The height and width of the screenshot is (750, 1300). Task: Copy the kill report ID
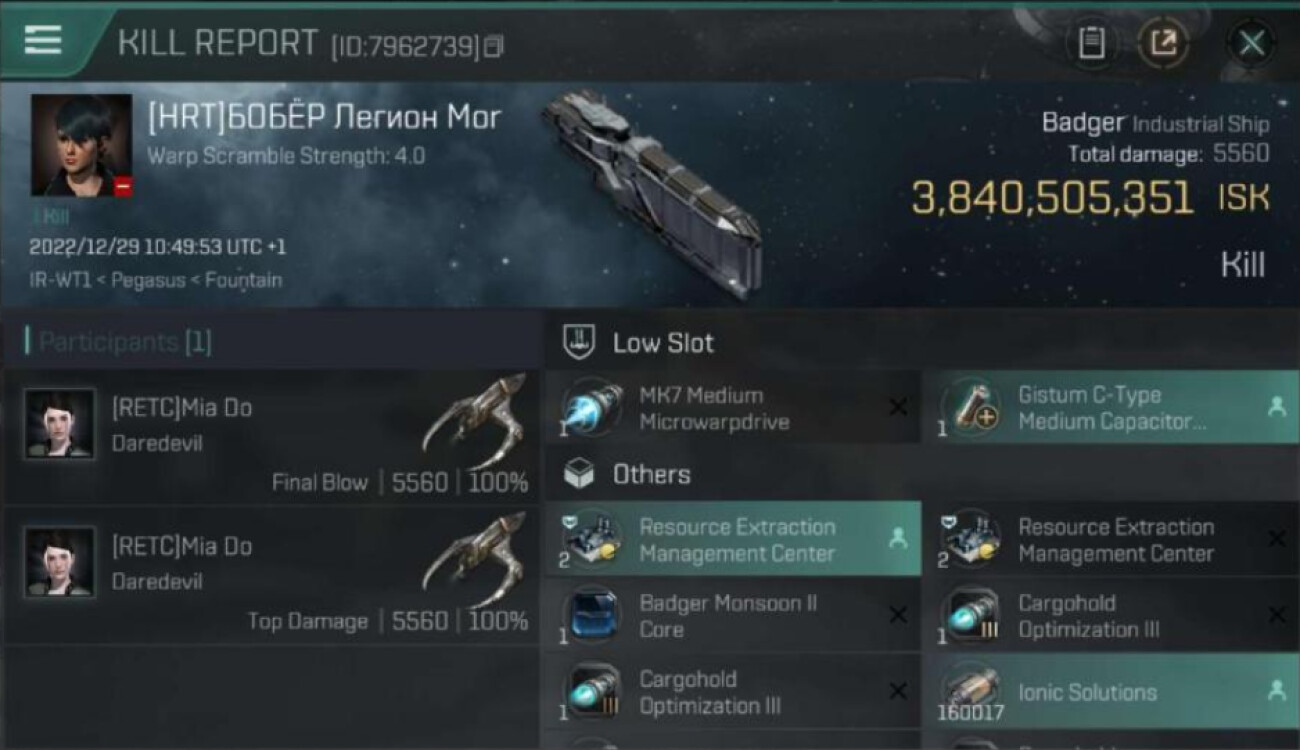pos(494,46)
